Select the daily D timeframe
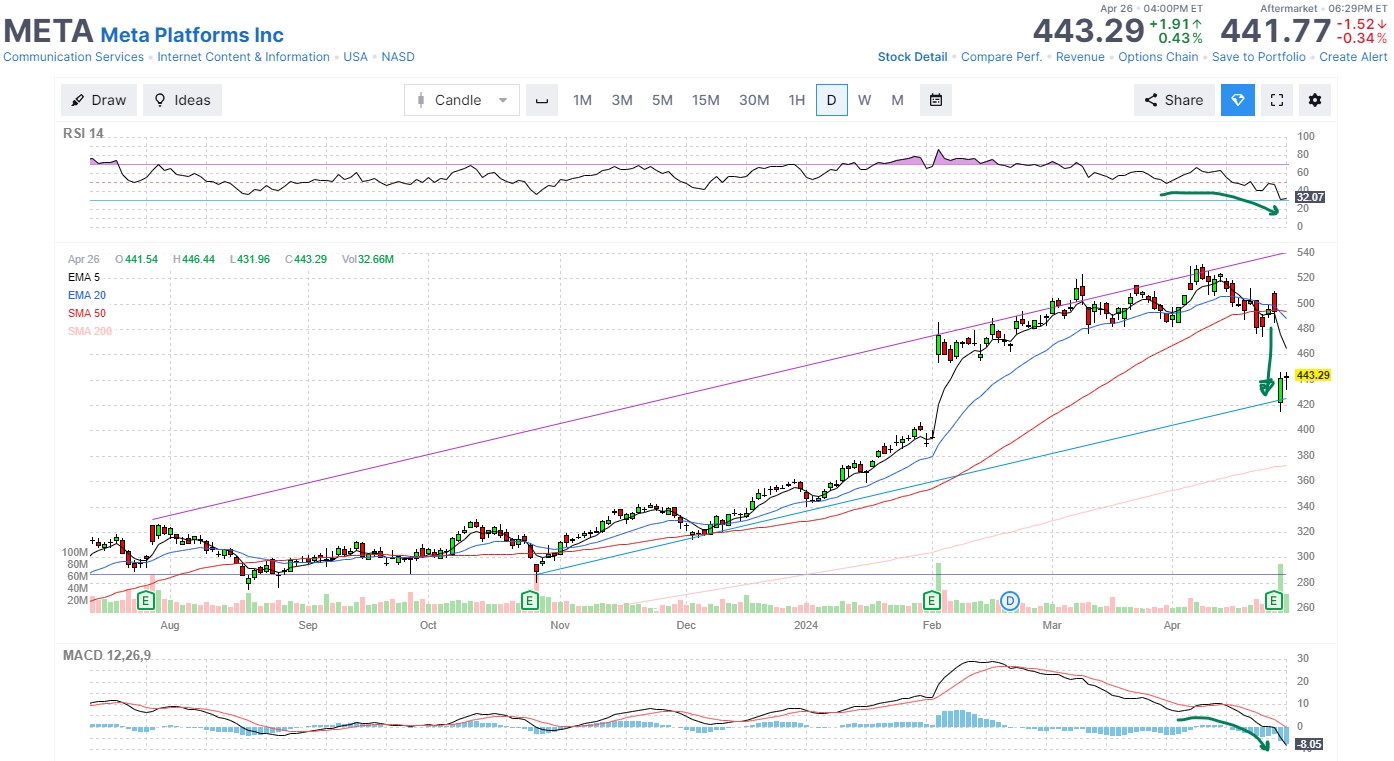The height and width of the screenshot is (761, 1394). [x=831, y=100]
